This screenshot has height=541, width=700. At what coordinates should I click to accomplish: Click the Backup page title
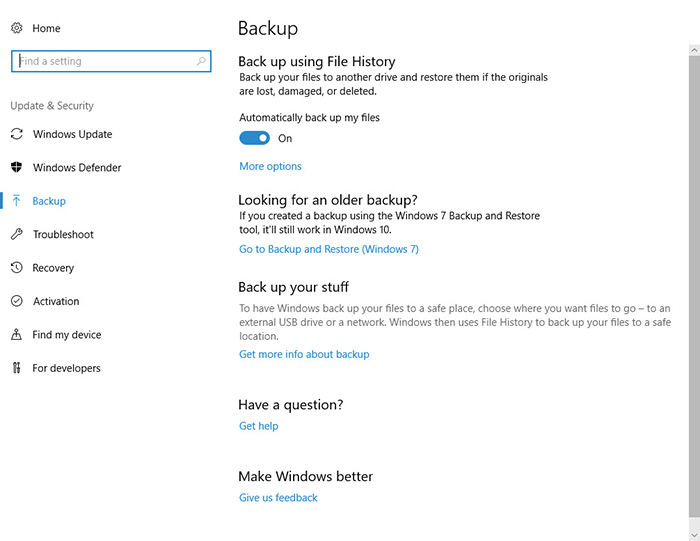point(268,29)
